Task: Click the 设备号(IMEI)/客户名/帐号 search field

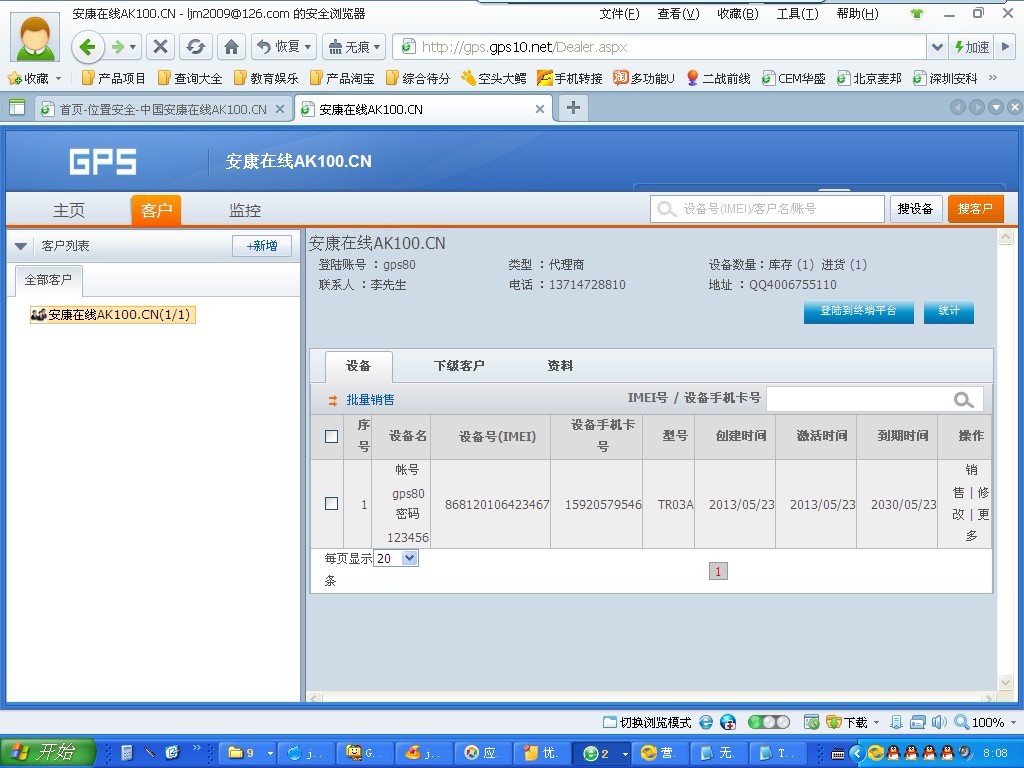Action: 767,209
